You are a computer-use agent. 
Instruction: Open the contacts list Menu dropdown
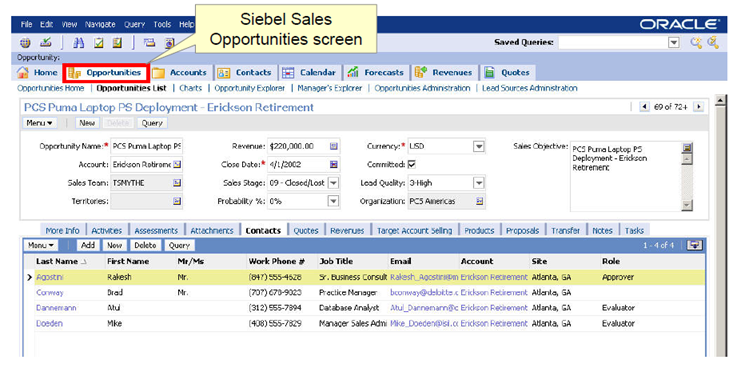[x=41, y=245]
